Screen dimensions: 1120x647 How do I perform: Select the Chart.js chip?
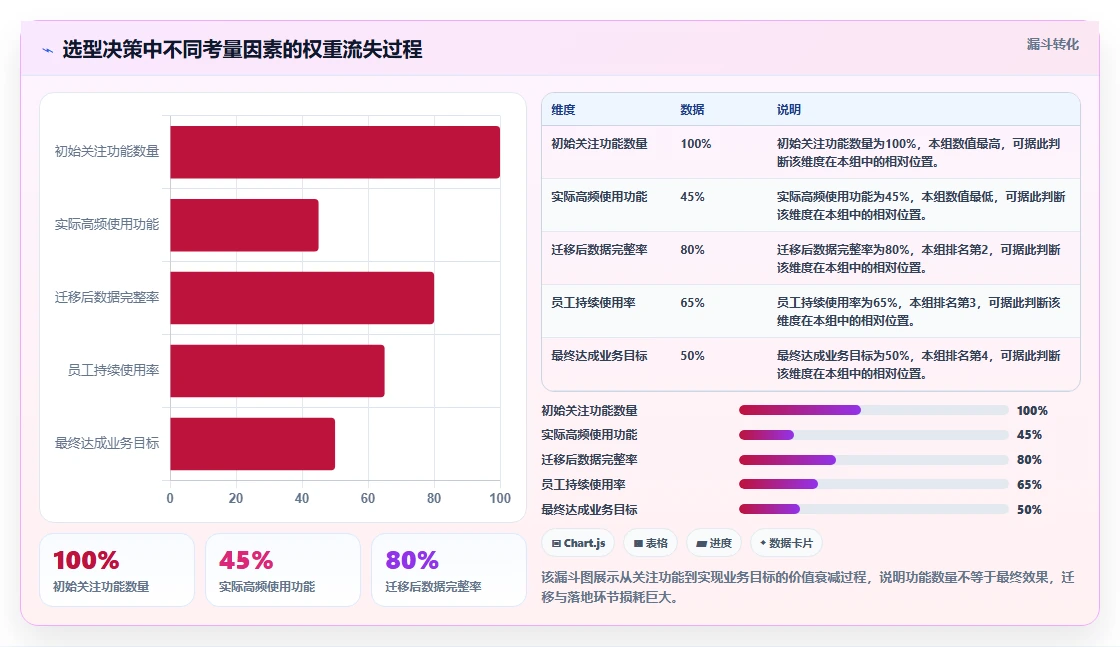579,543
